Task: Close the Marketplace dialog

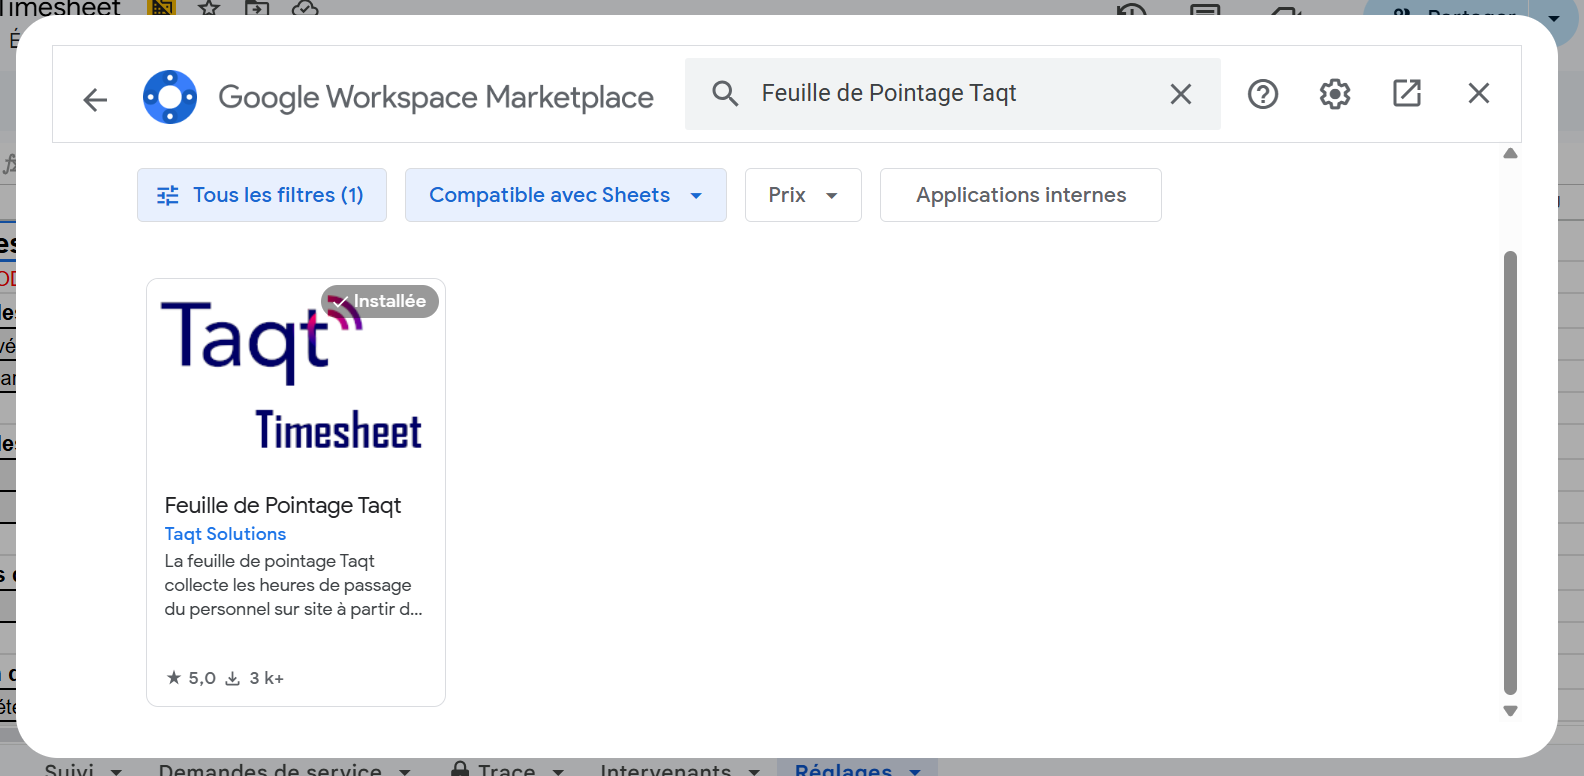Action: [1478, 94]
